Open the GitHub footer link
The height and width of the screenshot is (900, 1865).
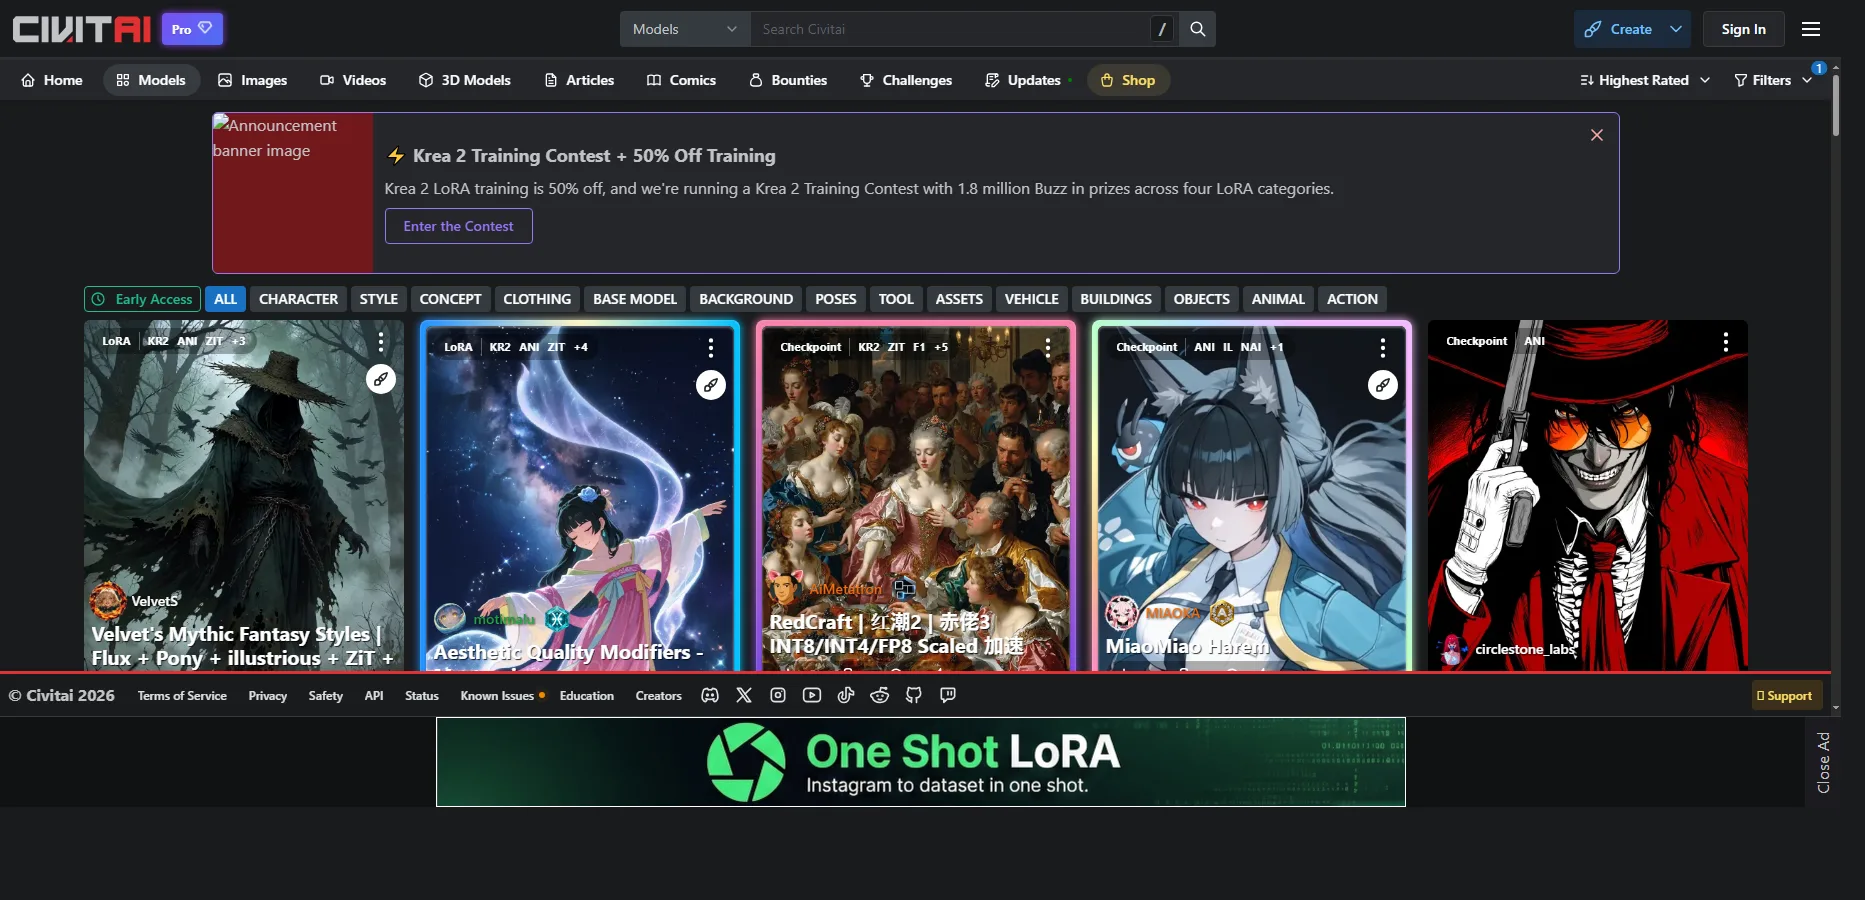click(914, 695)
